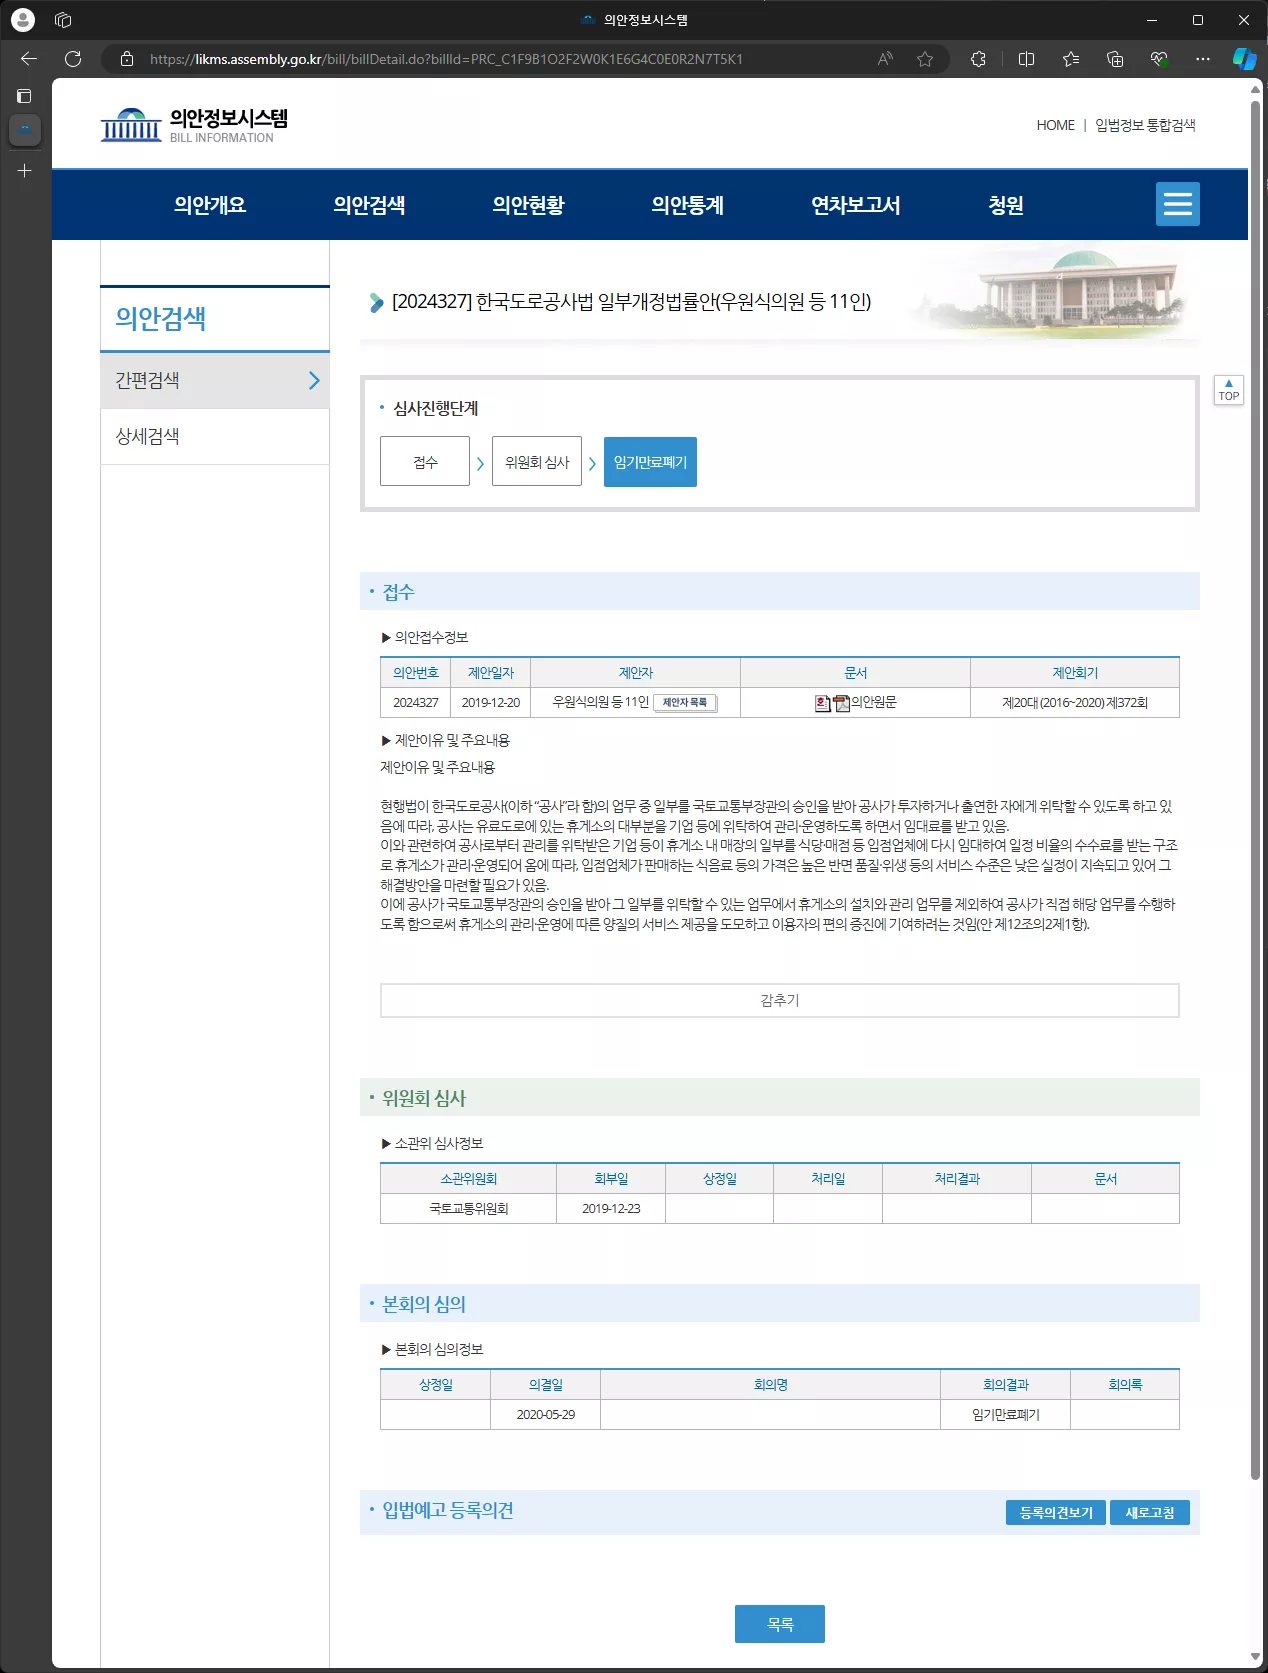
Task: Open the 제안자목록 button
Action: pyautogui.click(x=685, y=703)
